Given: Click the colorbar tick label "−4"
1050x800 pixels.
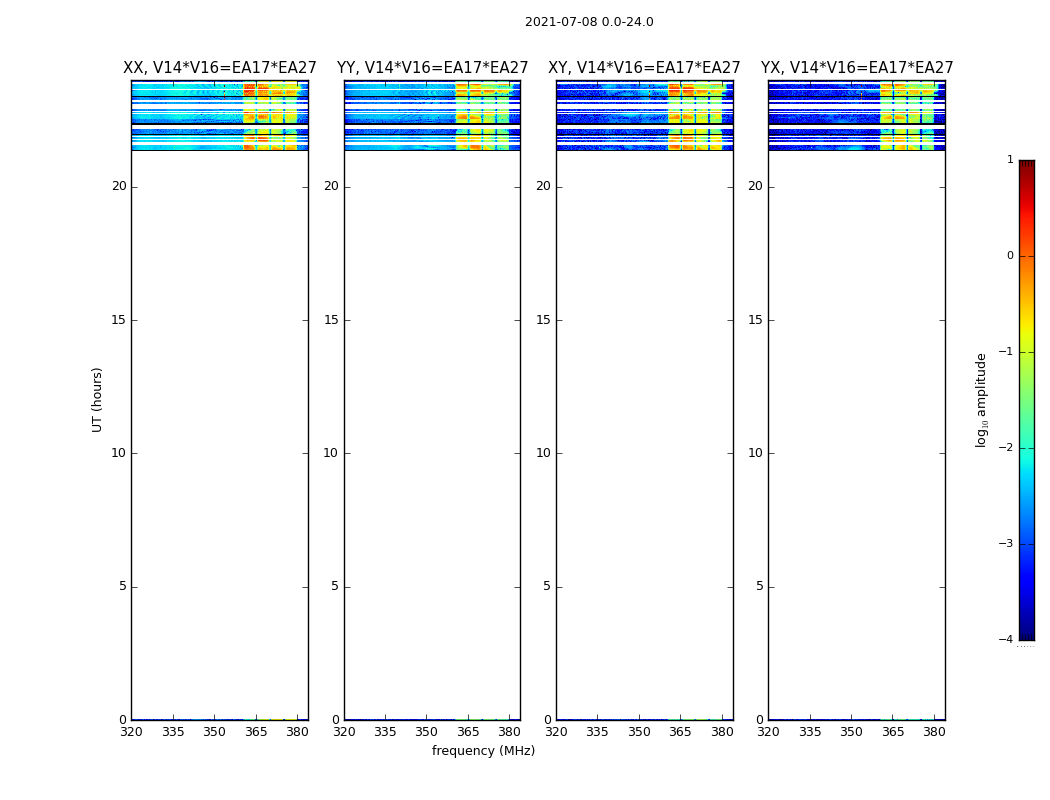Looking at the screenshot, I should (x=1006, y=639).
